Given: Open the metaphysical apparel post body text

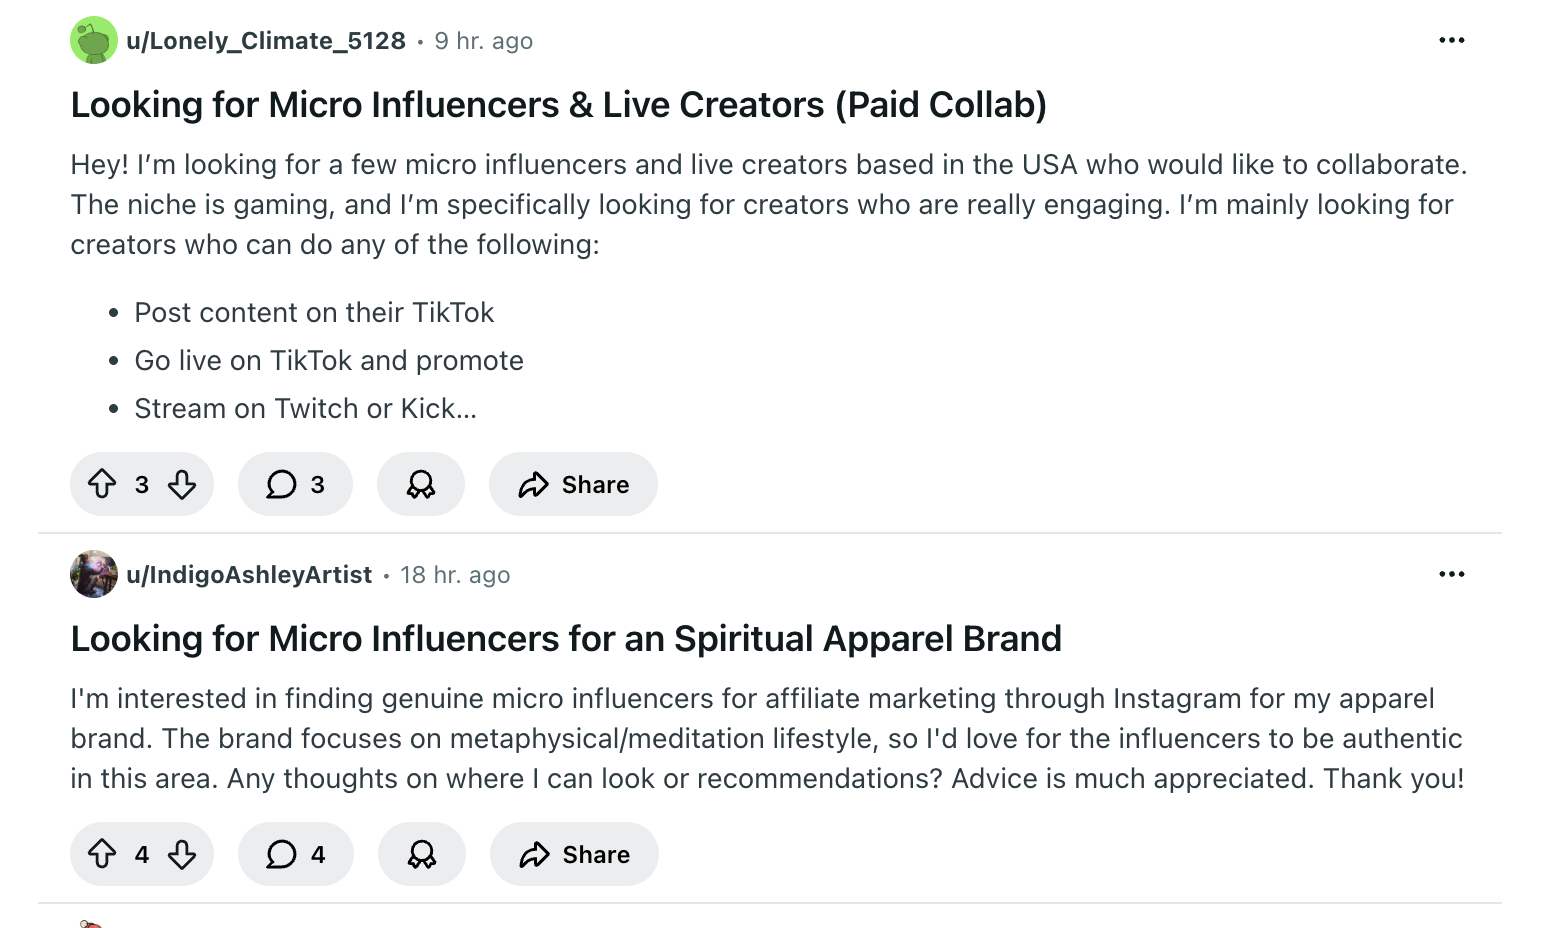Looking at the screenshot, I should pyautogui.click(x=766, y=739).
